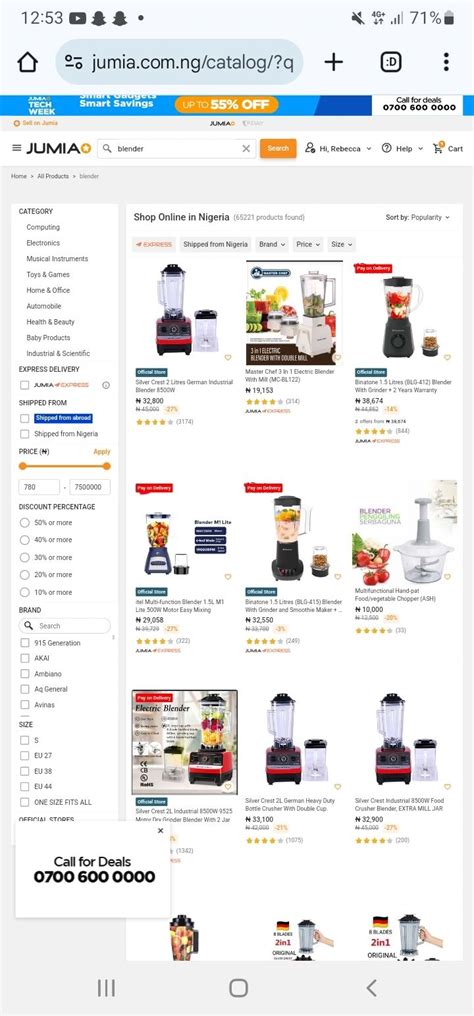The height and width of the screenshot is (1016, 474).
Task: Open the Brand filter dropdown
Action: (x=272, y=244)
